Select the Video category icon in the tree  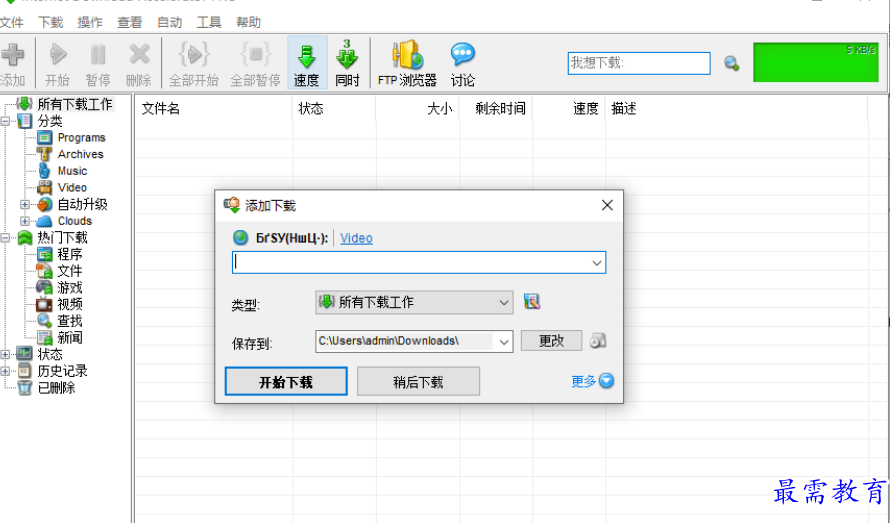[45, 187]
